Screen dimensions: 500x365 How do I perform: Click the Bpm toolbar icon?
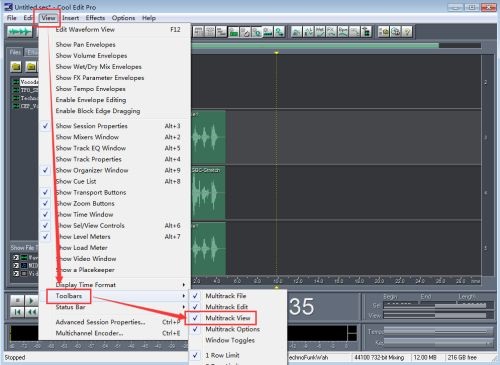pos(343,32)
